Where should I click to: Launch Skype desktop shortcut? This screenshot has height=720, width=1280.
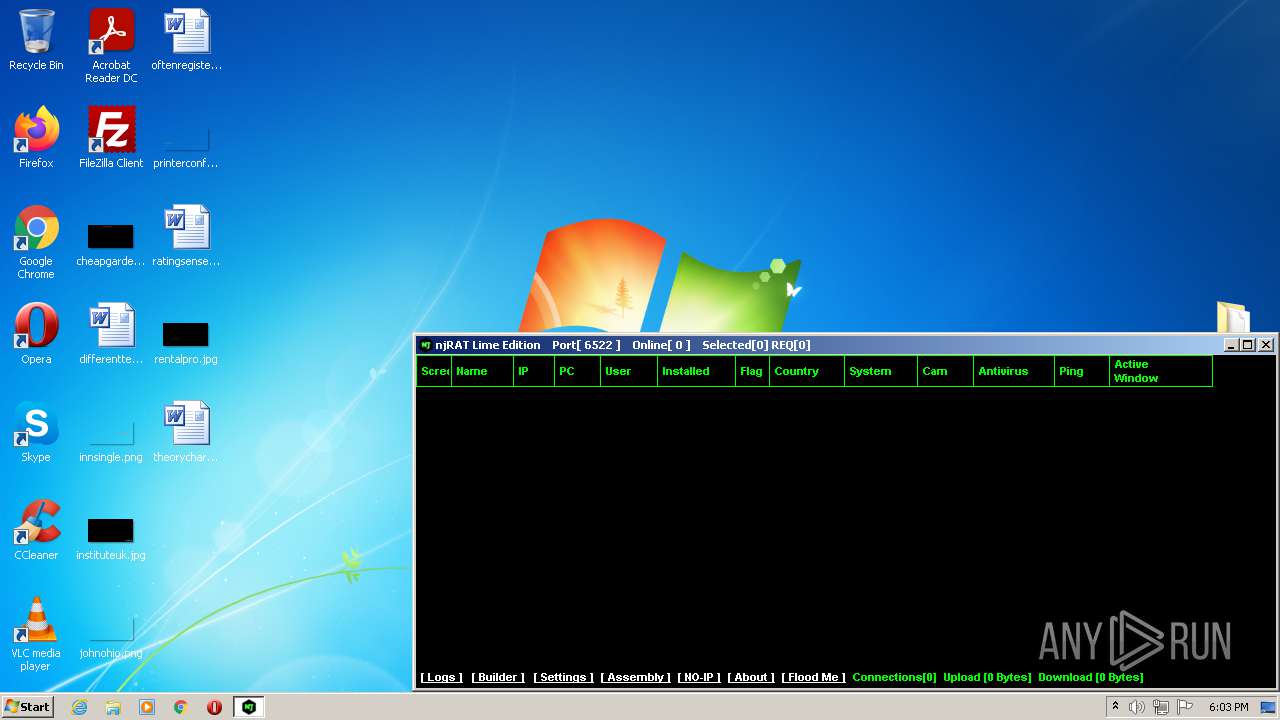click(x=36, y=432)
